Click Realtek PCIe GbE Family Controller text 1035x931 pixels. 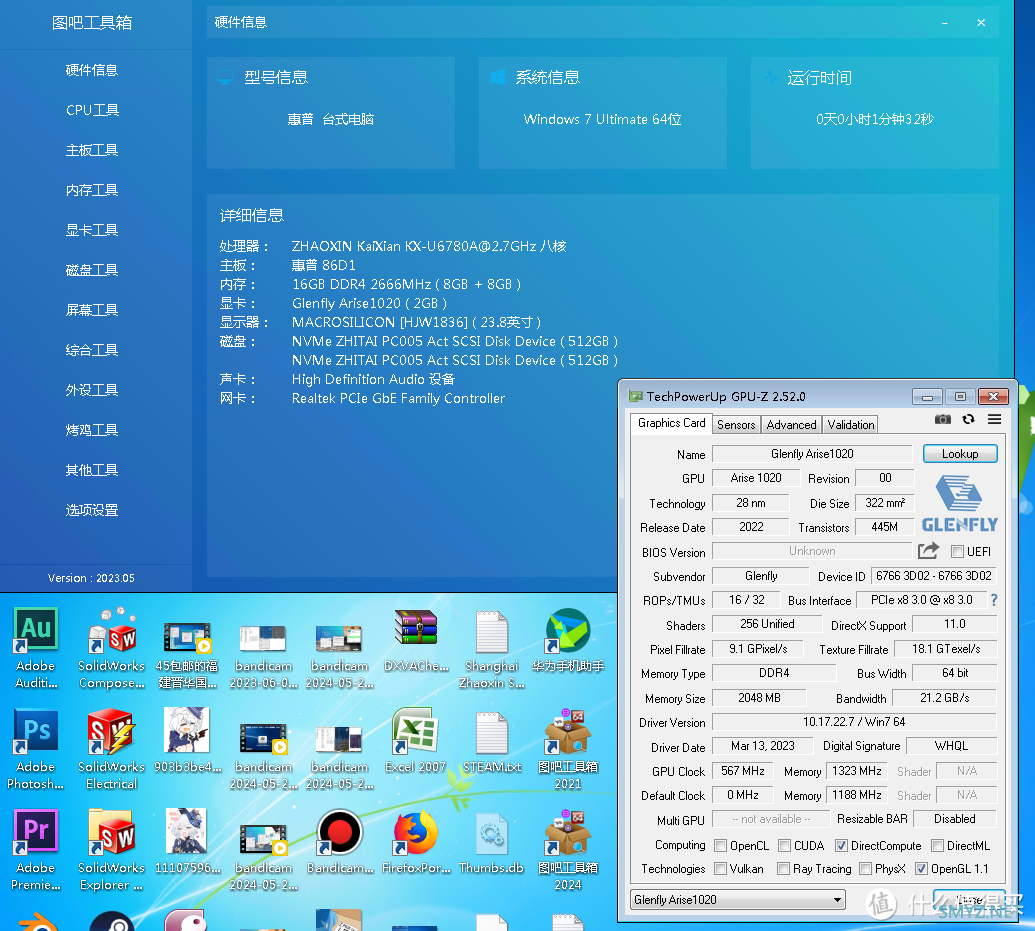[x=398, y=398]
